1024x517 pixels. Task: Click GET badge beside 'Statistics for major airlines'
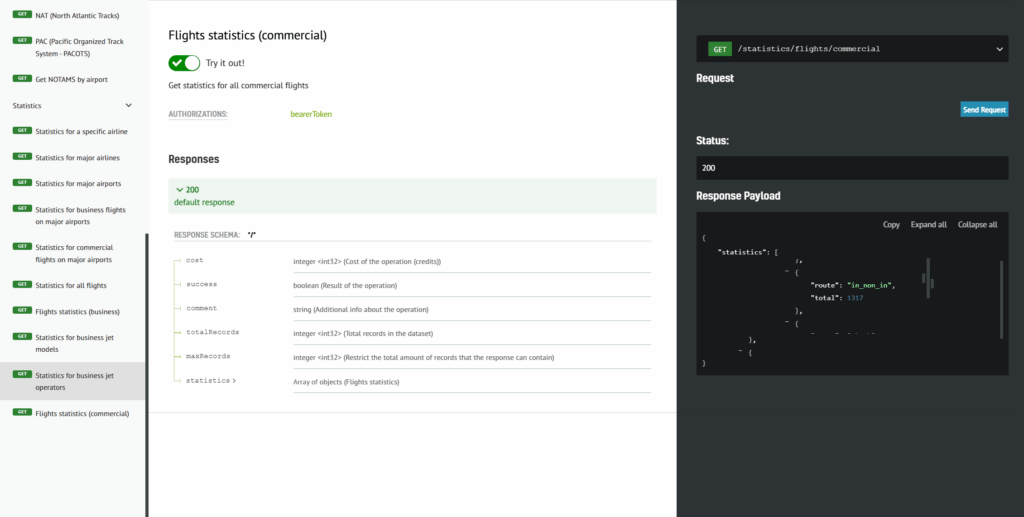click(20, 157)
